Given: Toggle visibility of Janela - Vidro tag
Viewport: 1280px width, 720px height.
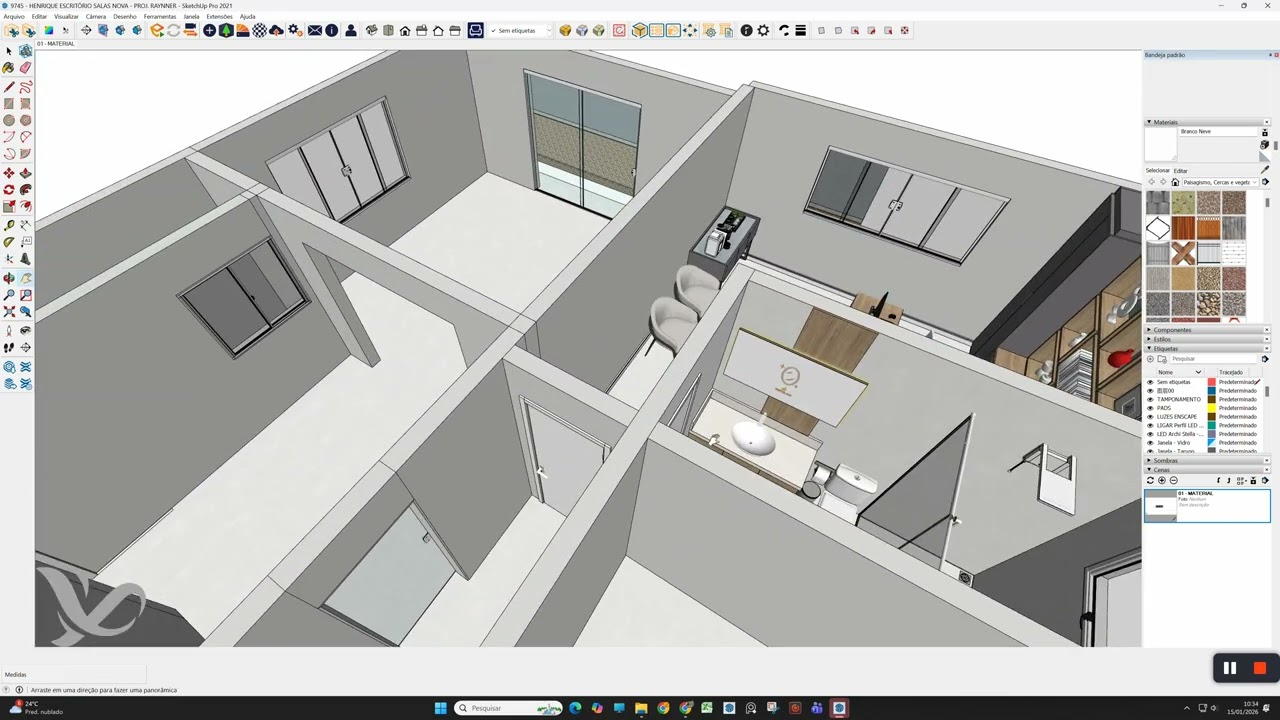Looking at the screenshot, I should (1150, 442).
